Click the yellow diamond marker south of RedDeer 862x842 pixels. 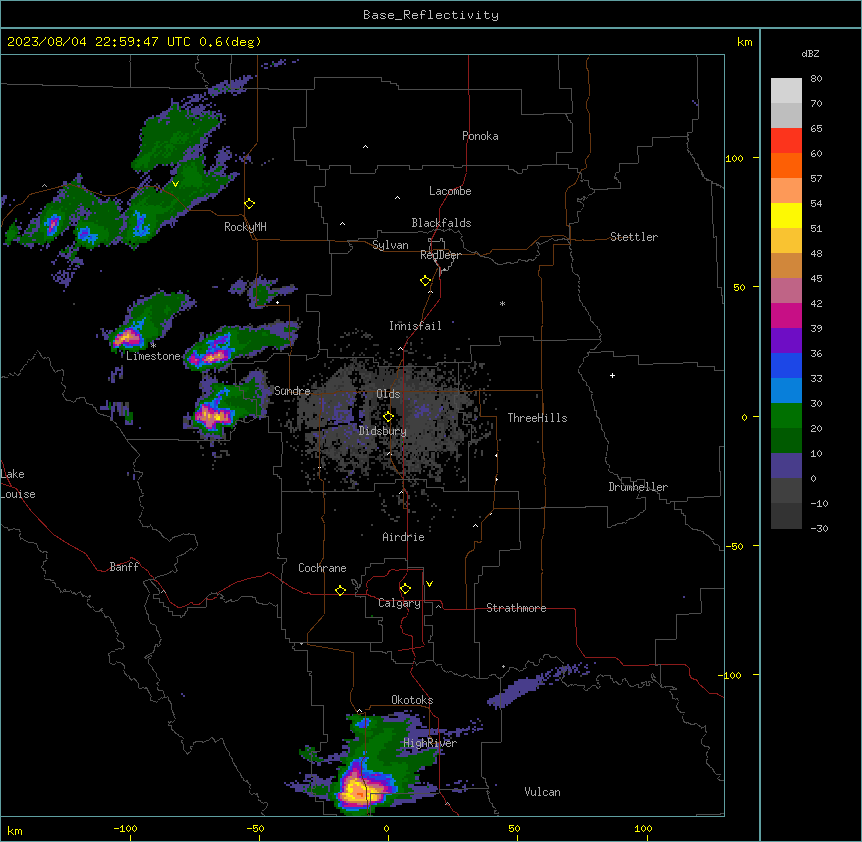(x=426, y=281)
